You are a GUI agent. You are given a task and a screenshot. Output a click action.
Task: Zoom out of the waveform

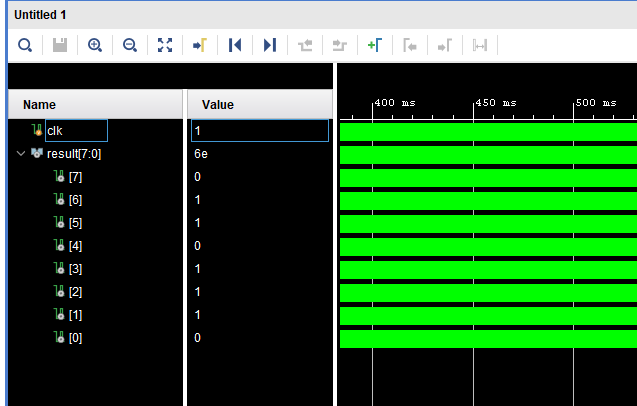(x=130, y=45)
